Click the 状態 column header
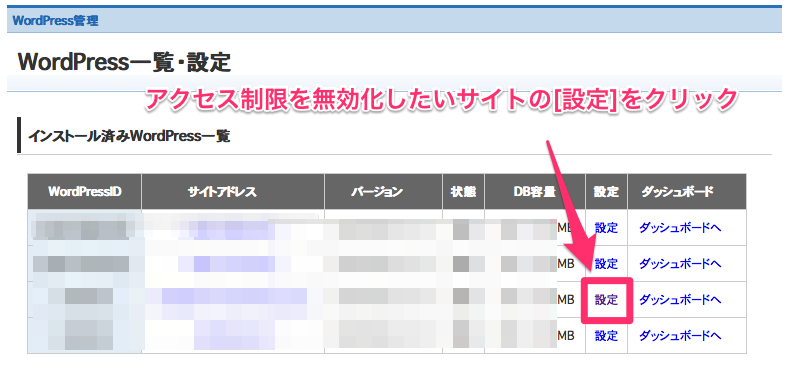 pyautogui.click(x=463, y=192)
